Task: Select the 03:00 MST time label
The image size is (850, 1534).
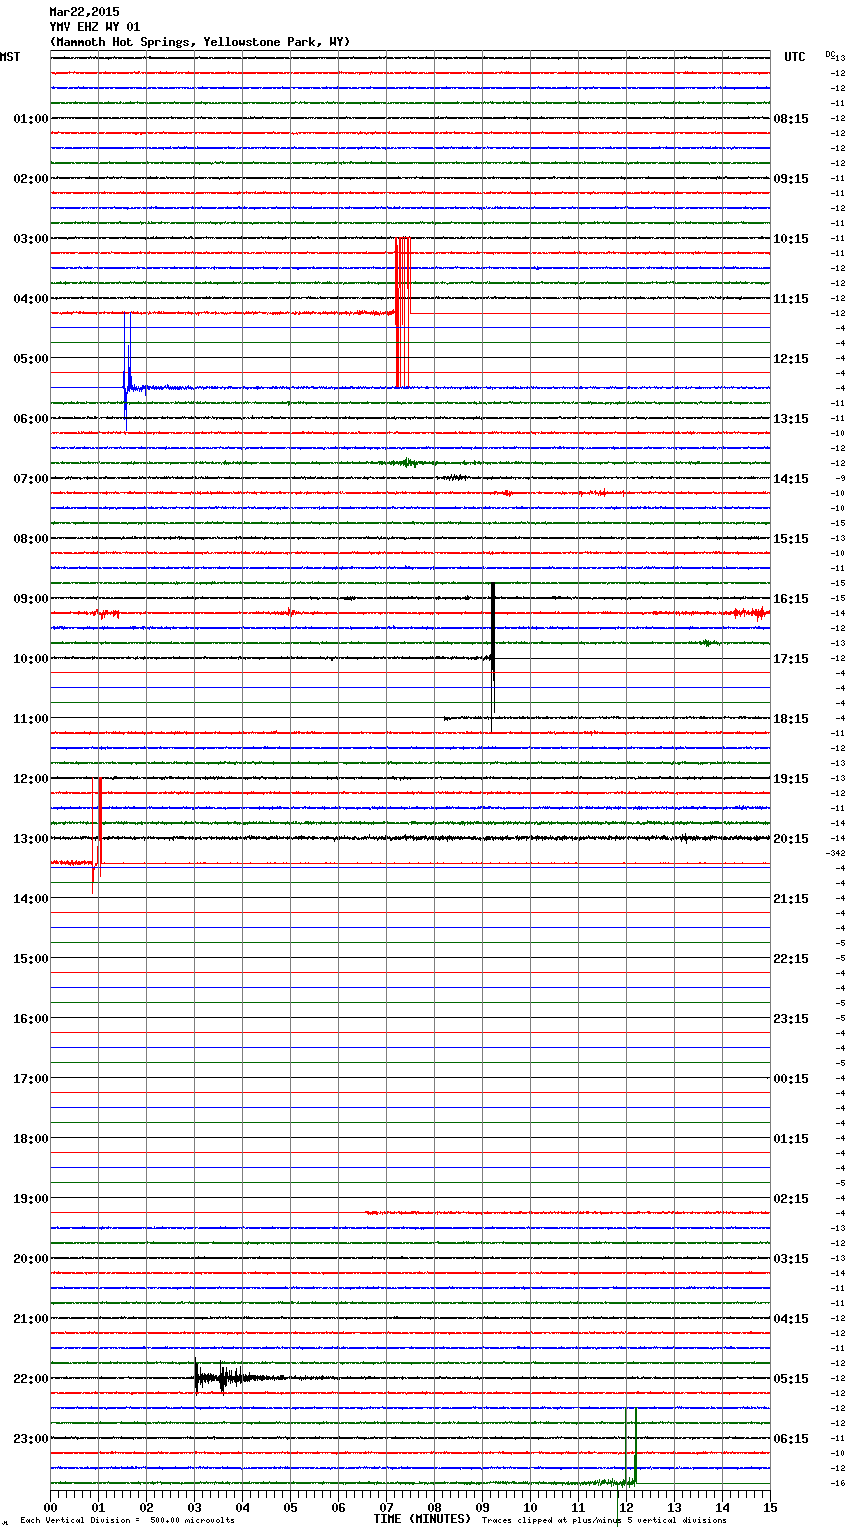Action: click(31, 239)
